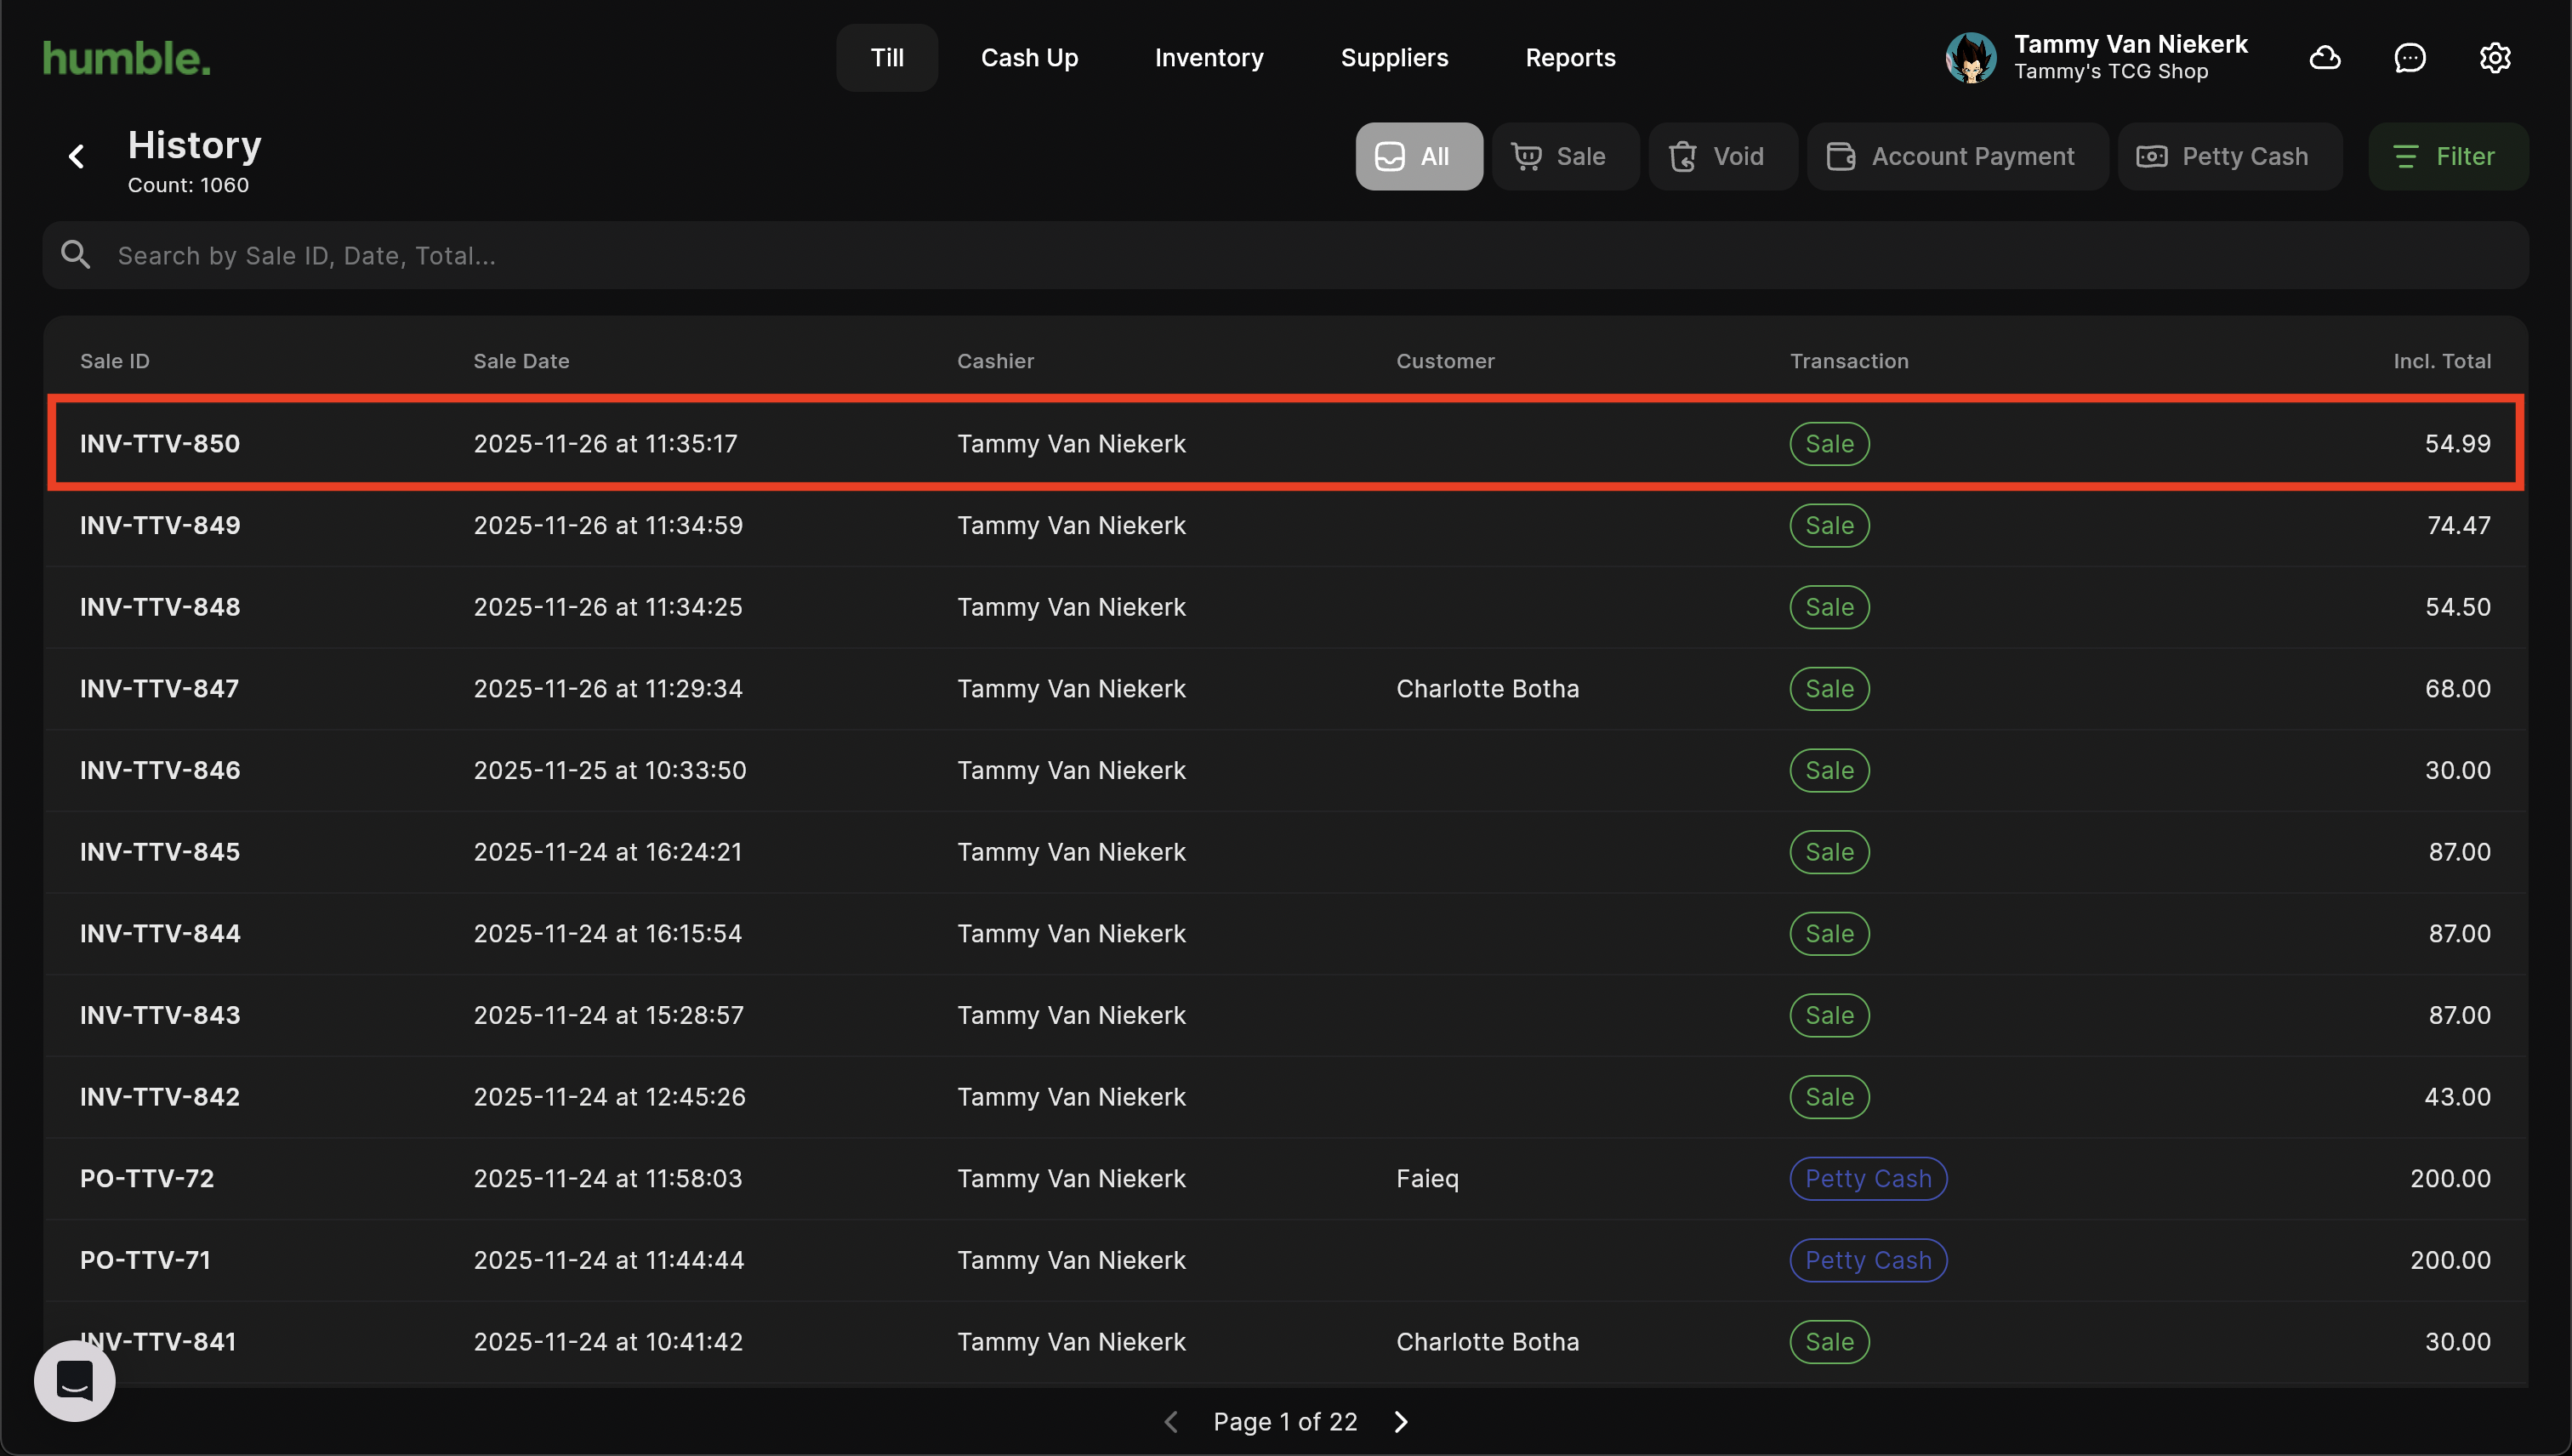Filter history by Void transactions
2572x1456 pixels.
(1721, 157)
